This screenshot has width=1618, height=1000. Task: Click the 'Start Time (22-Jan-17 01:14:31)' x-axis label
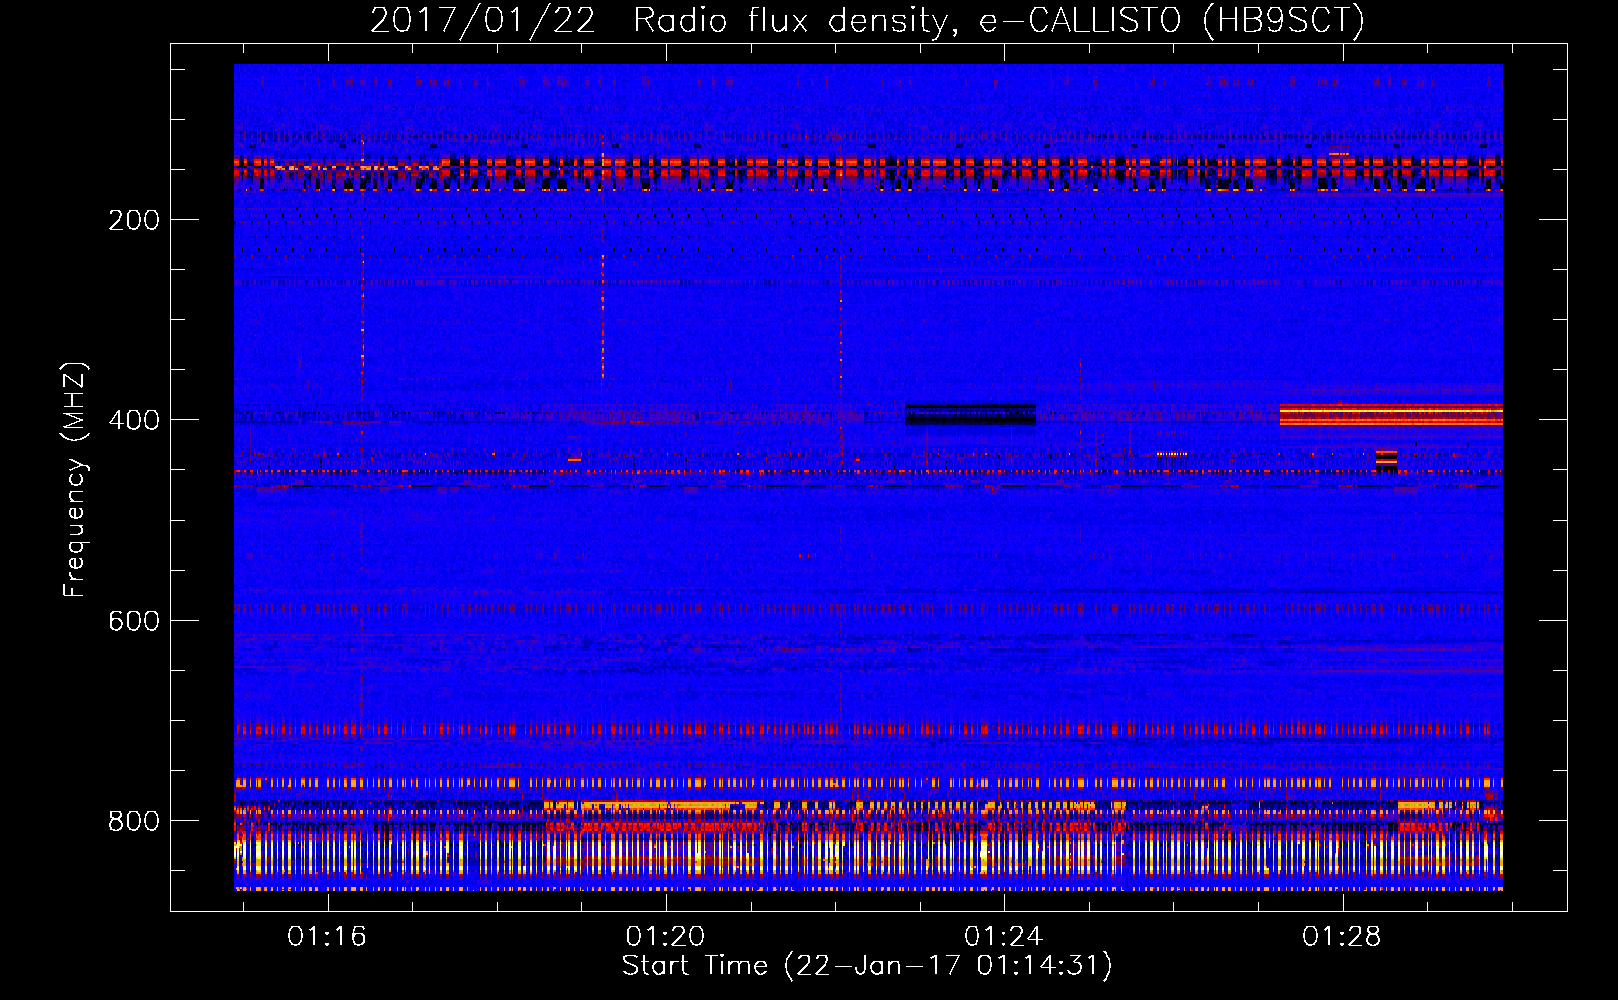click(x=867, y=966)
